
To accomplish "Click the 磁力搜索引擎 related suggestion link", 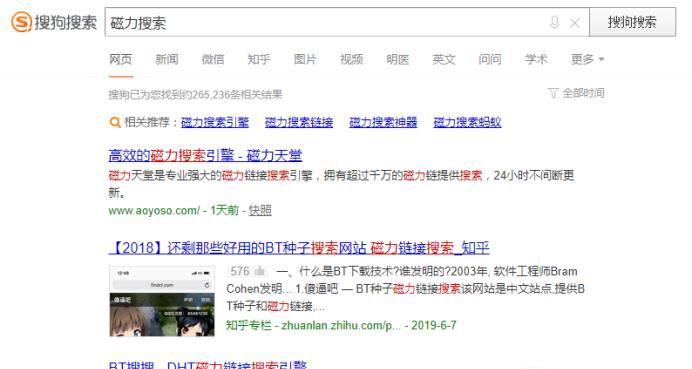I will click(215, 122).
